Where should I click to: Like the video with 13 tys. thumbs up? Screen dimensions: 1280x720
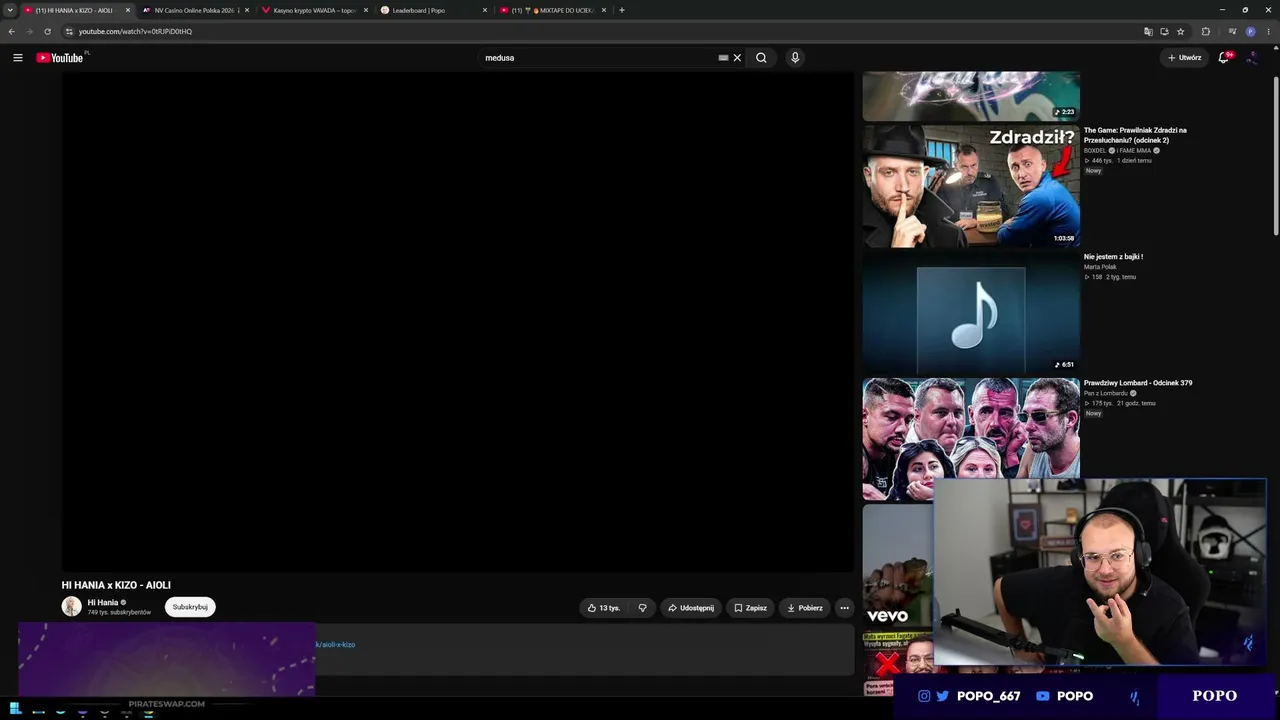point(604,608)
